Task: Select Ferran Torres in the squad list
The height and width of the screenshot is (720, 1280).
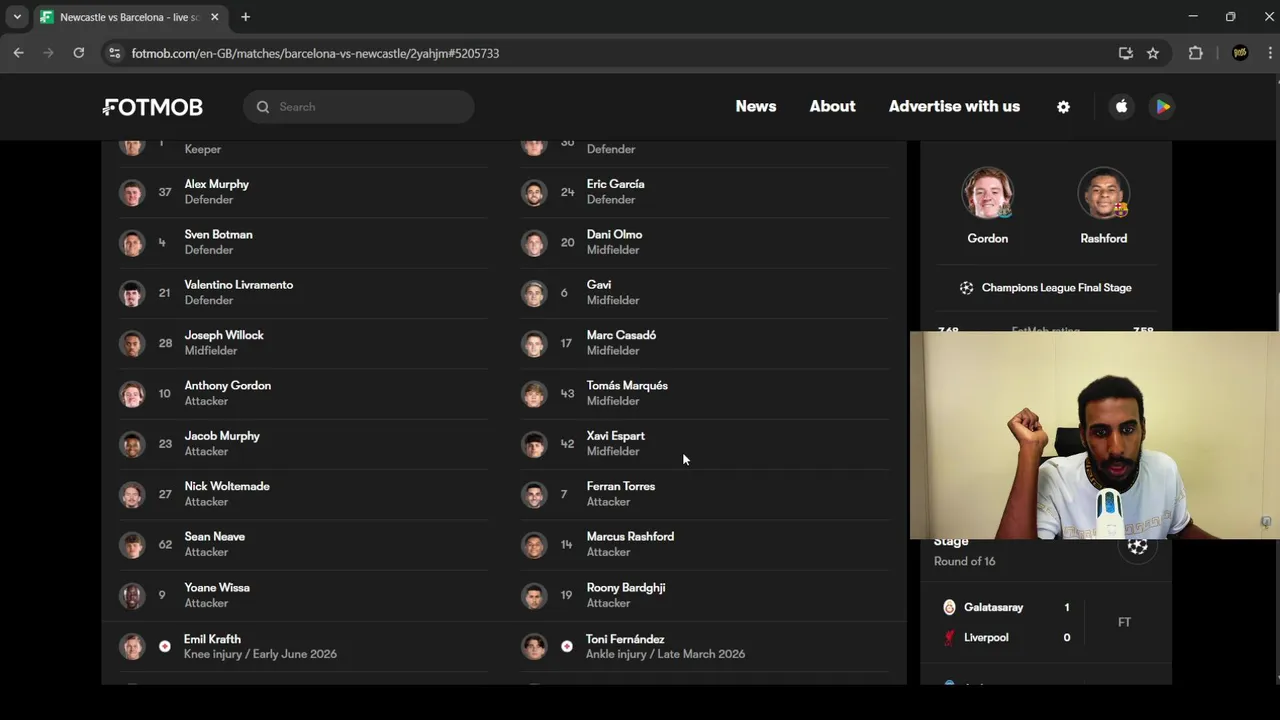Action: [x=706, y=494]
